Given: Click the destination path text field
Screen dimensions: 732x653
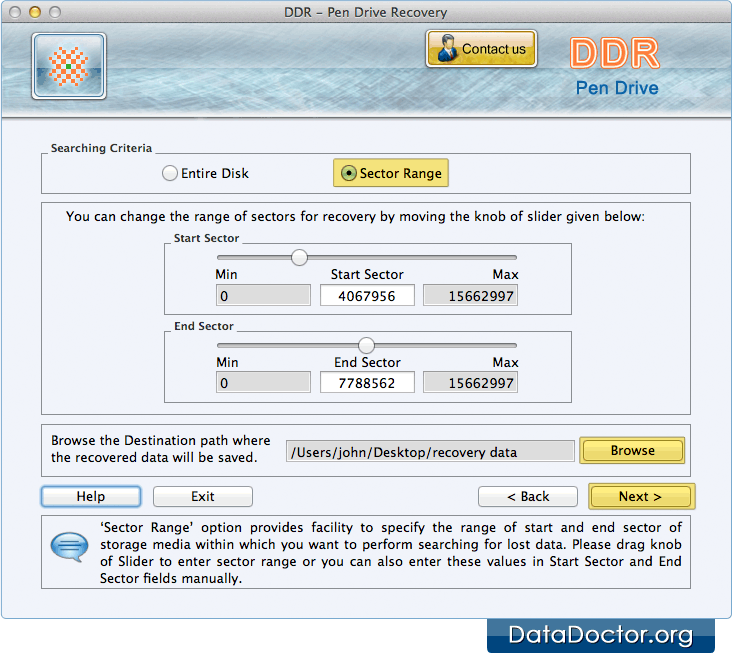Looking at the screenshot, I should tap(430, 452).
